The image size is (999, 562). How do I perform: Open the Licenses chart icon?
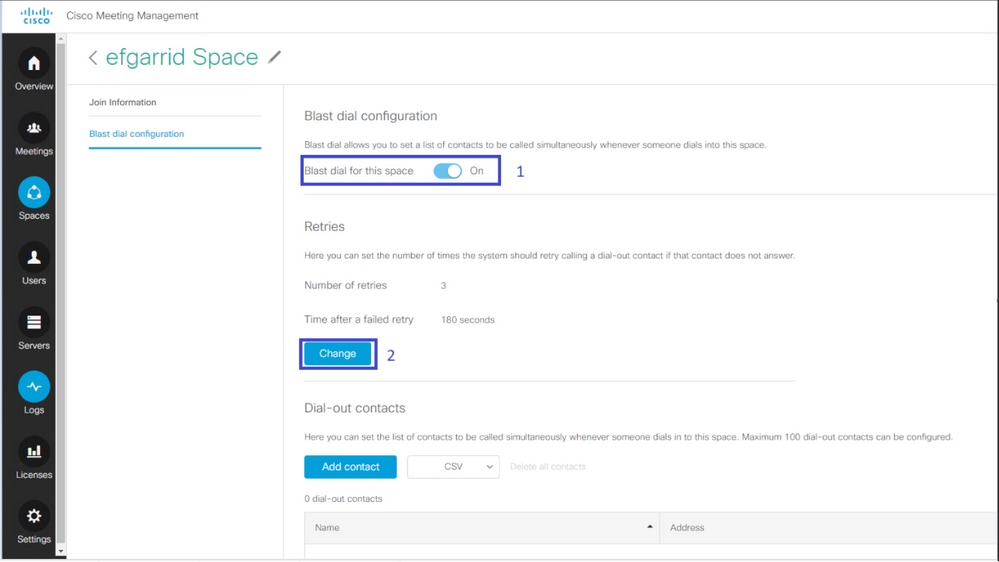(x=34, y=452)
